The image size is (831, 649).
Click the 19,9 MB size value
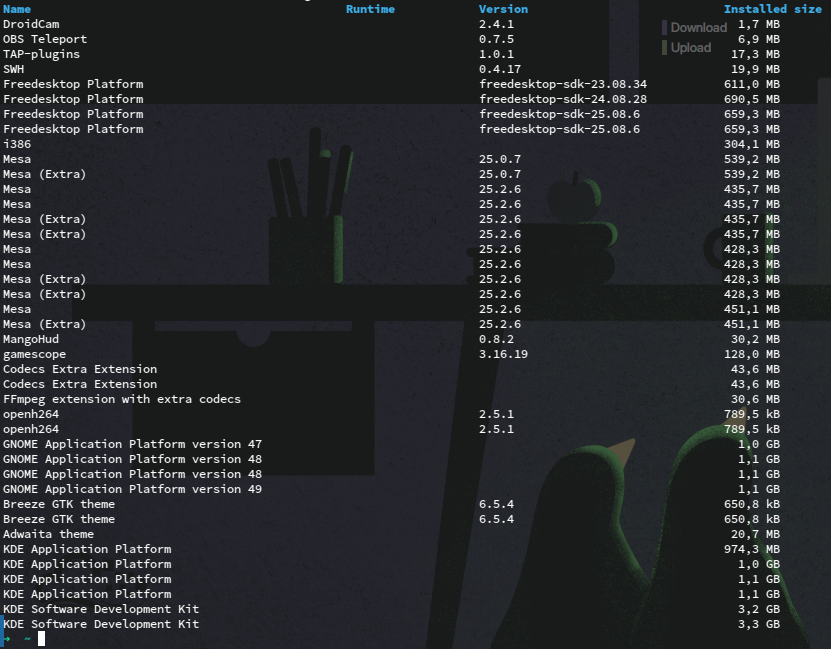point(755,69)
